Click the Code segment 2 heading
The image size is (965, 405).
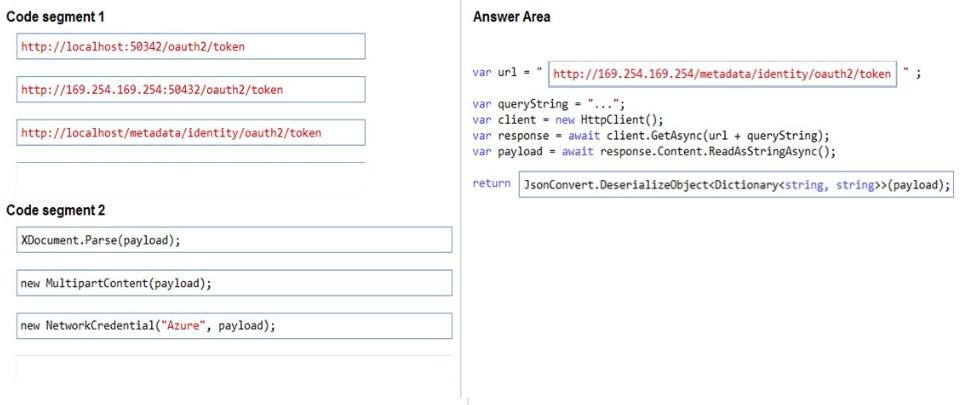[55, 211]
